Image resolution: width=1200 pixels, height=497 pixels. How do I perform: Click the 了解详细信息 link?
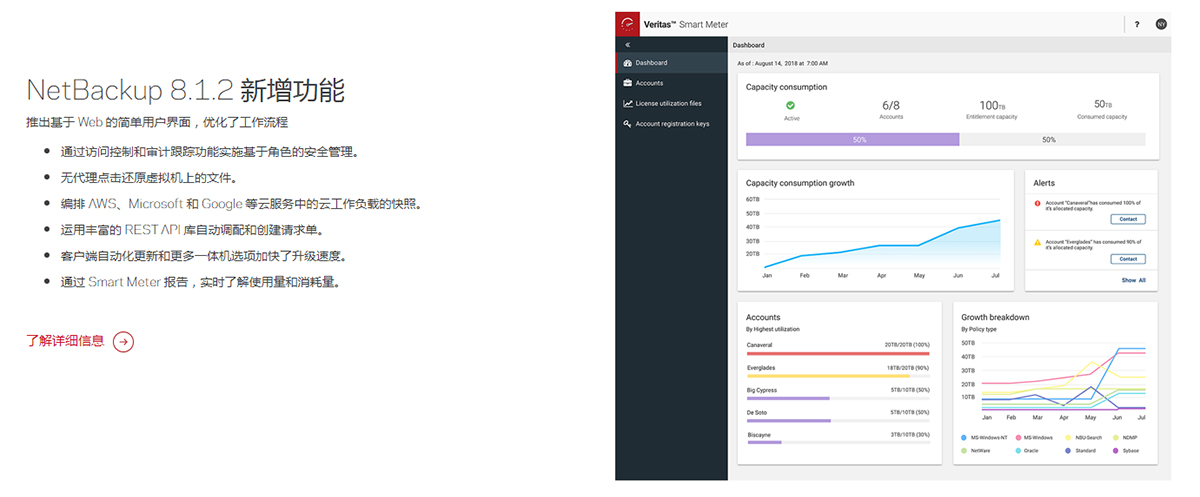[65, 341]
